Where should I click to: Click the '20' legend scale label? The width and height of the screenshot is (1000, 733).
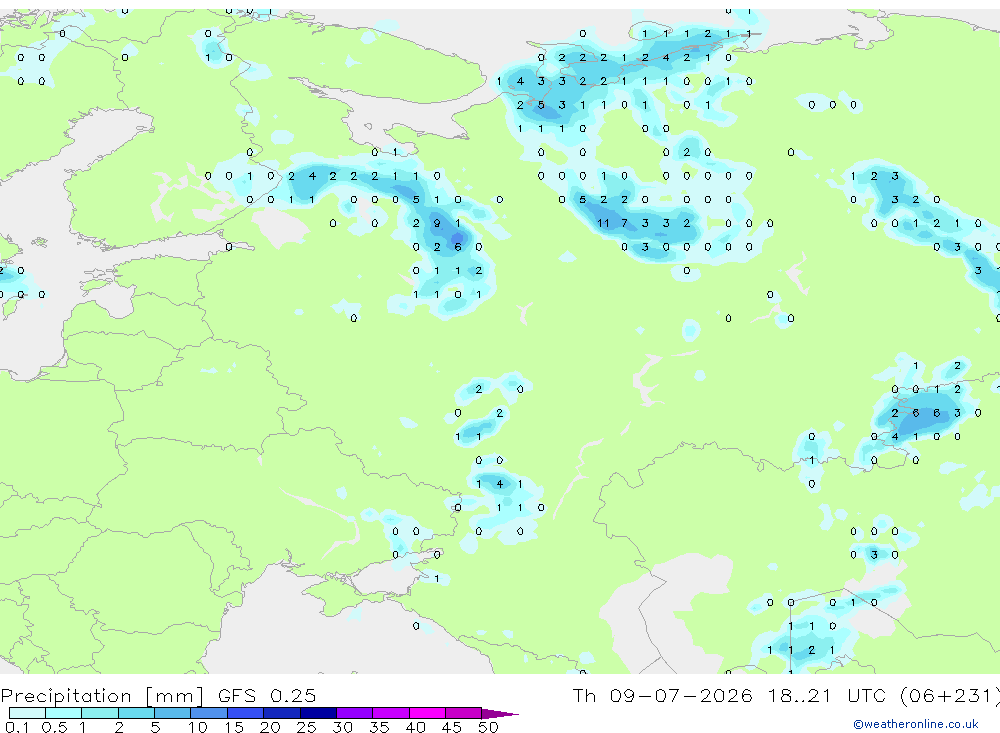[270, 727]
